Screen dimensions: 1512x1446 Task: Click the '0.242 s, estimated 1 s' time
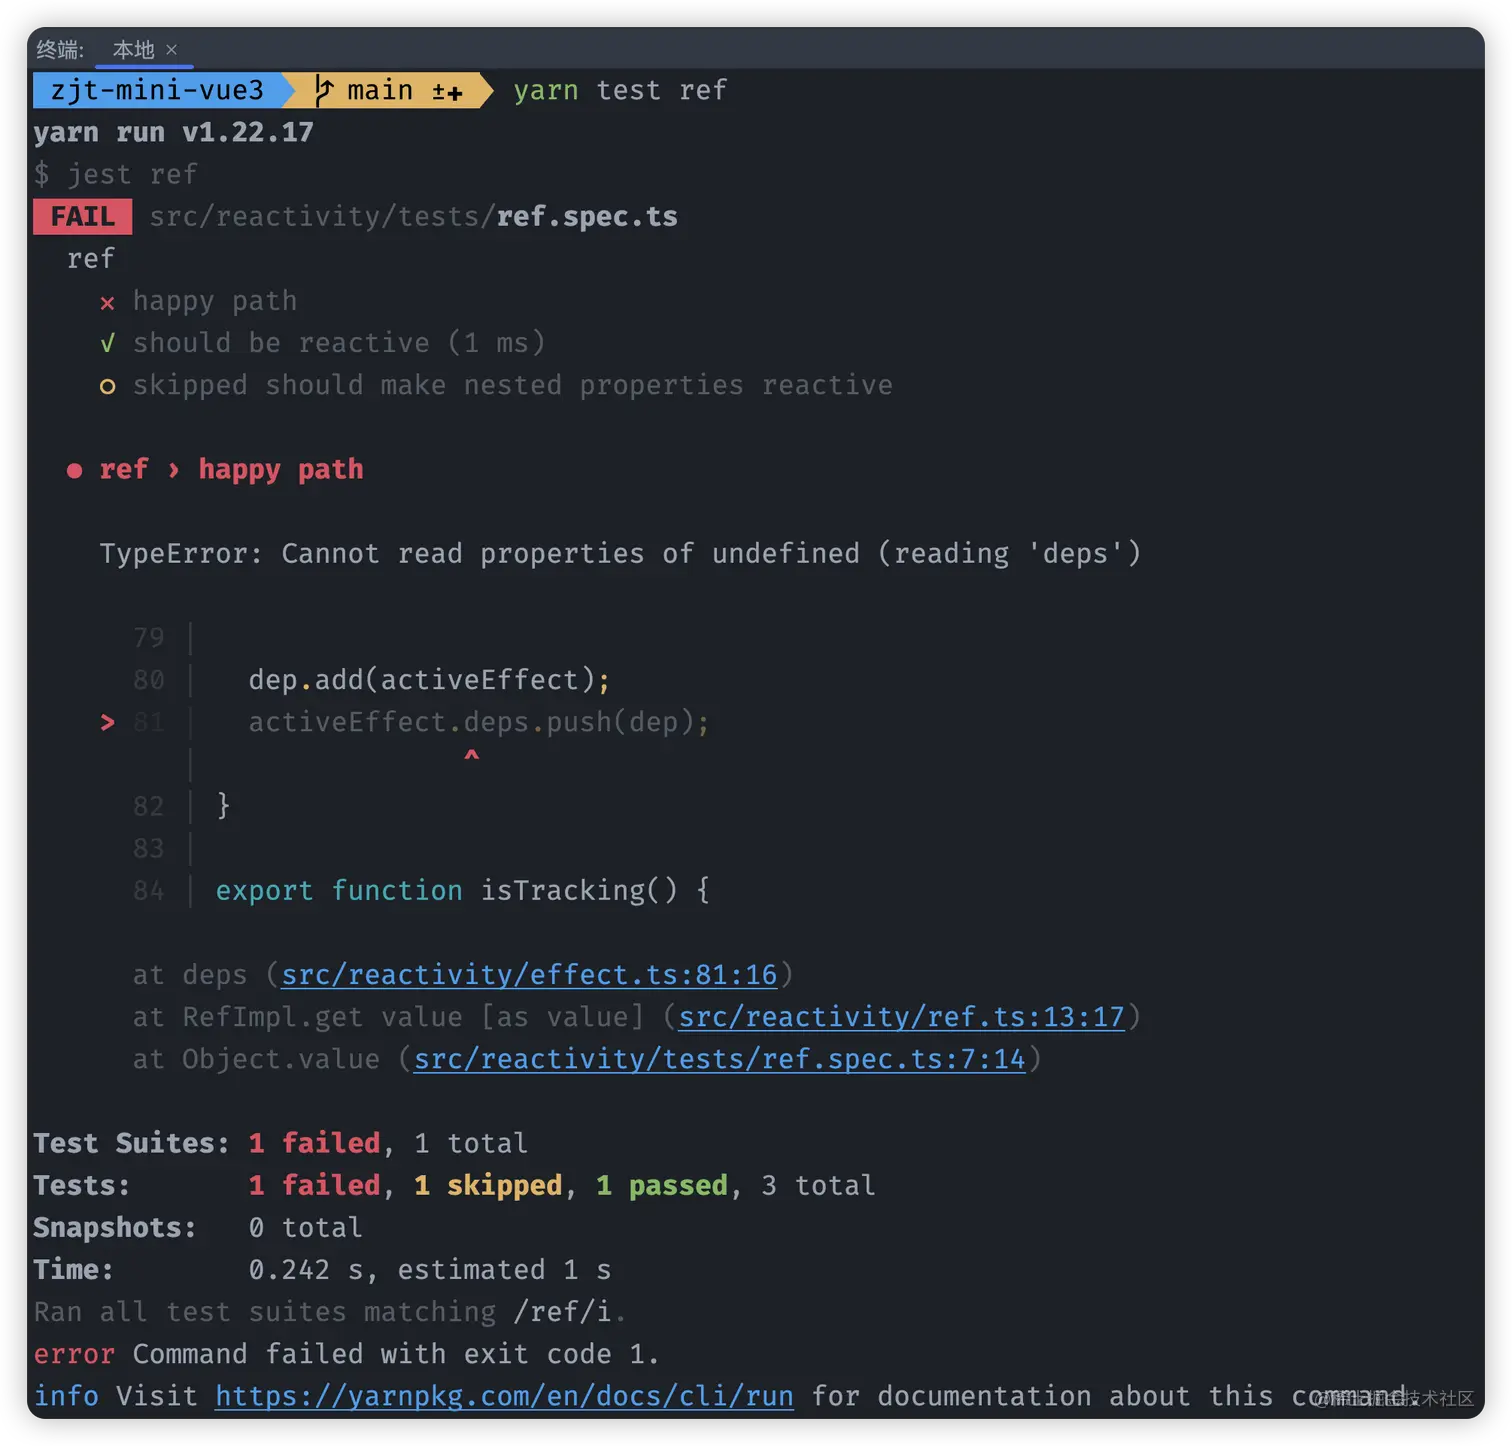[x=430, y=1270]
